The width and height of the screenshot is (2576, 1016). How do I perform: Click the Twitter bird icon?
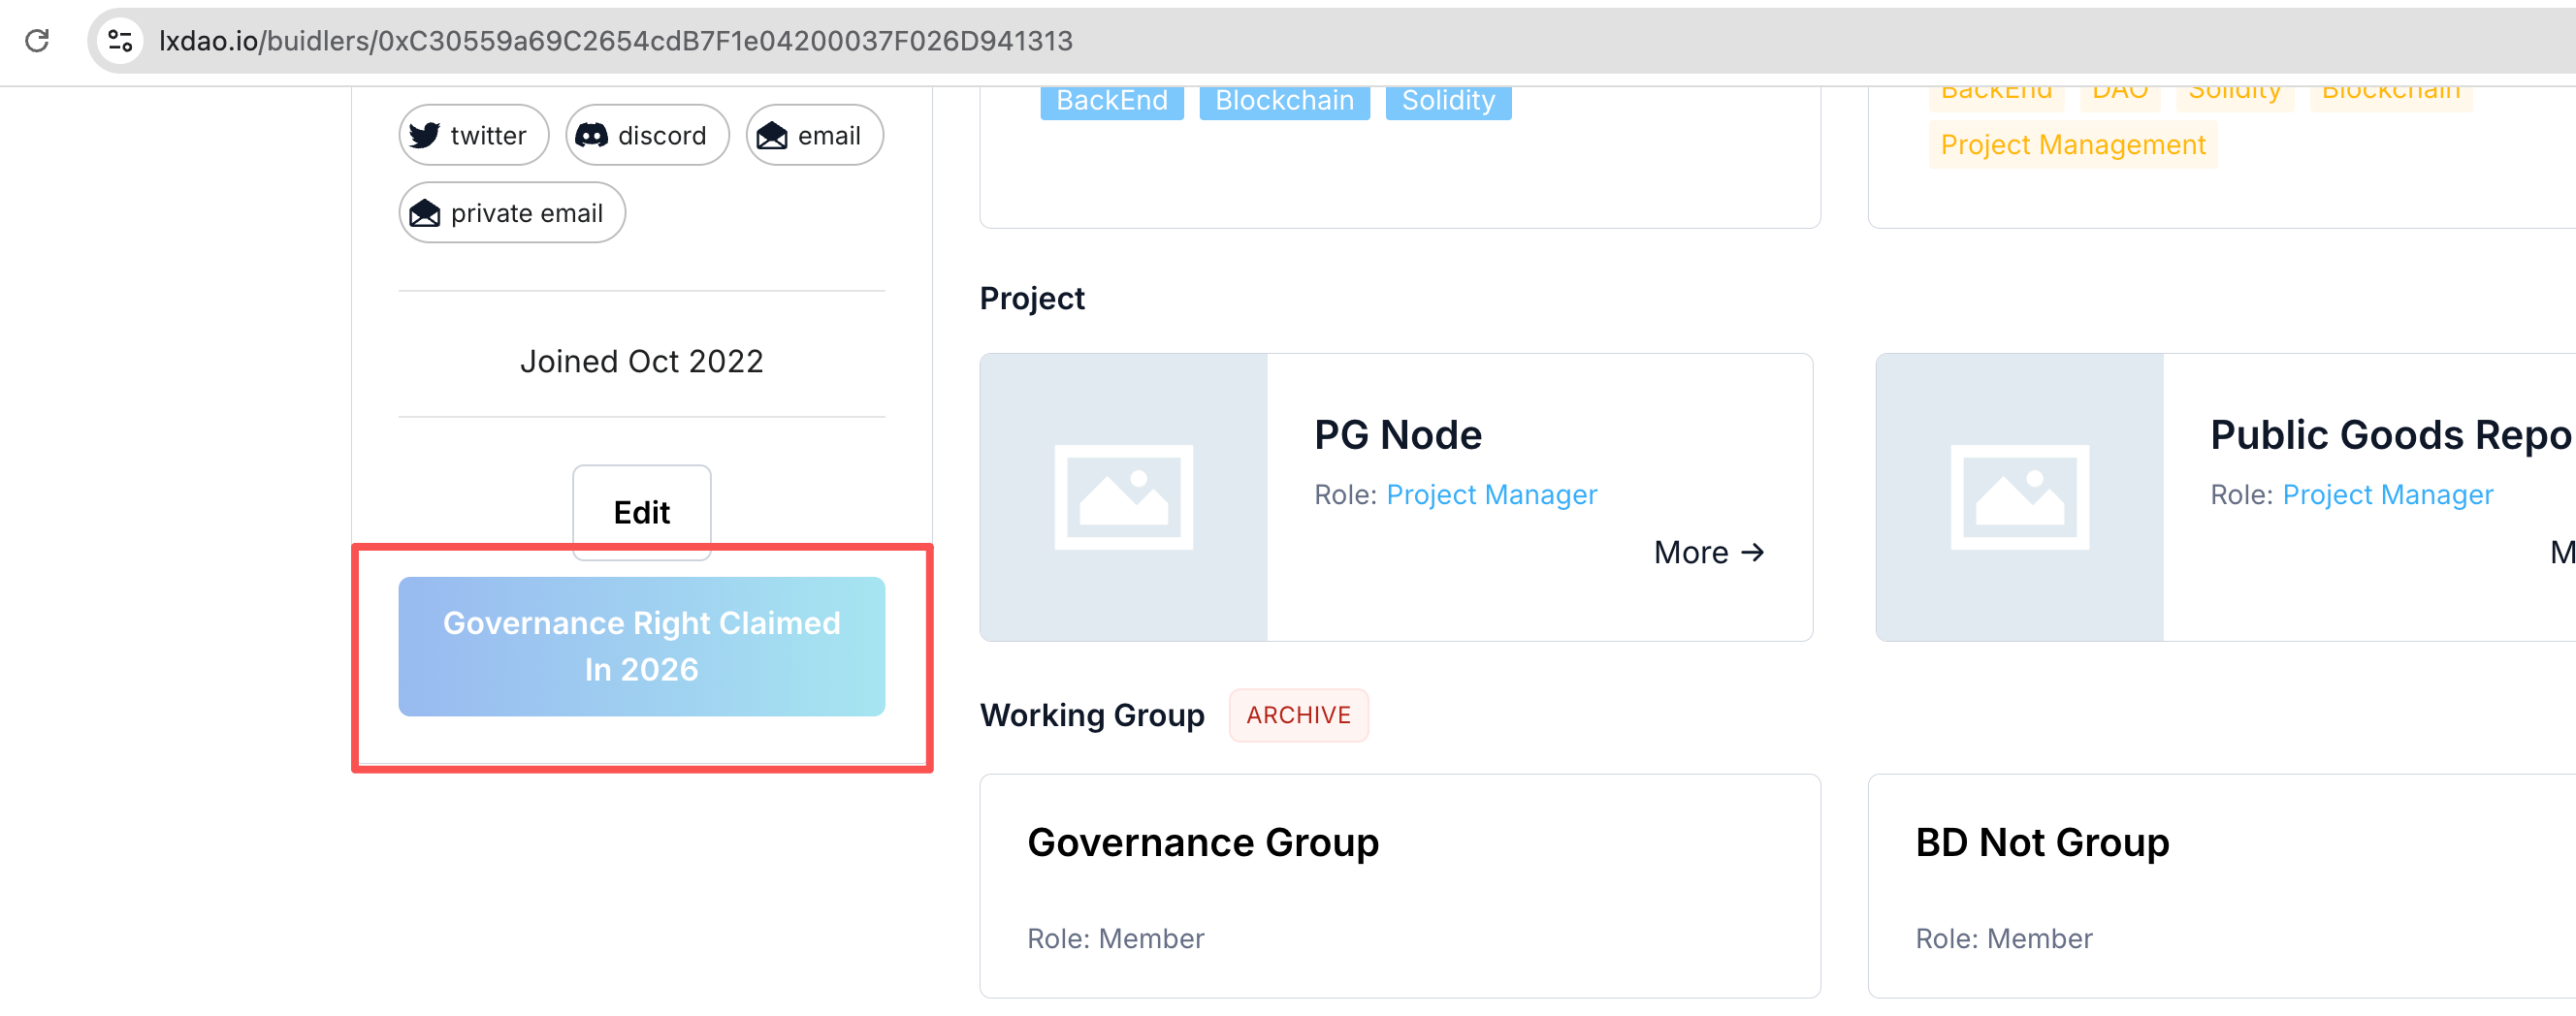425,135
